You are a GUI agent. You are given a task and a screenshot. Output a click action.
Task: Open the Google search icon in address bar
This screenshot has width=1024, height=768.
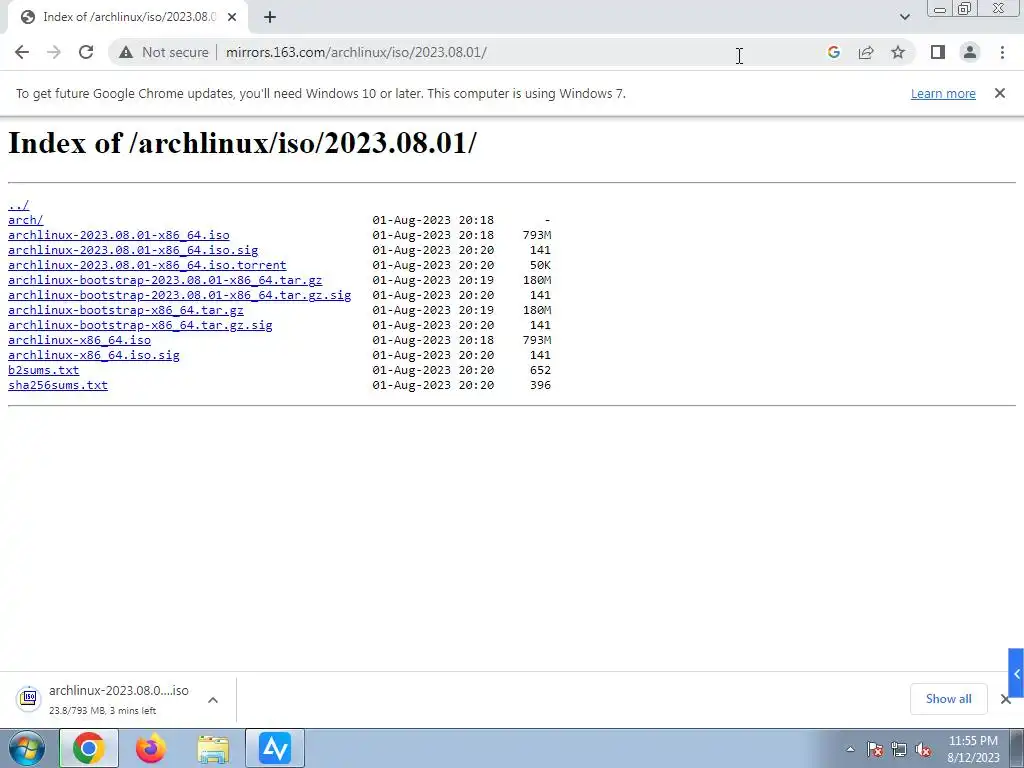pos(833,52)
